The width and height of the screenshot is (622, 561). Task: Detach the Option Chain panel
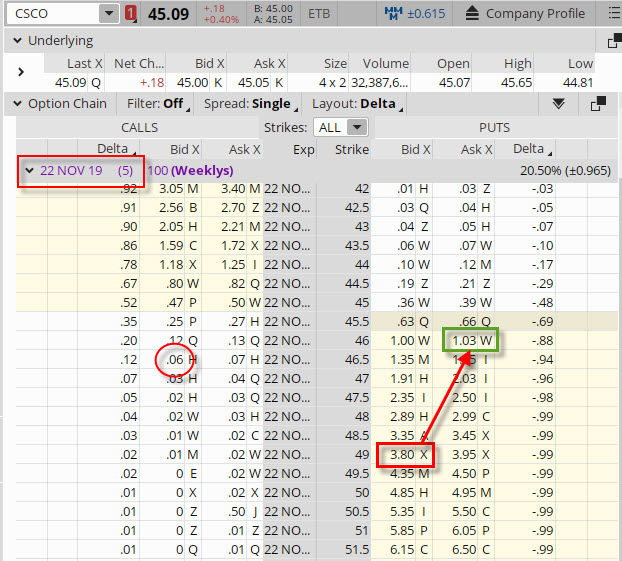(597, 104)
